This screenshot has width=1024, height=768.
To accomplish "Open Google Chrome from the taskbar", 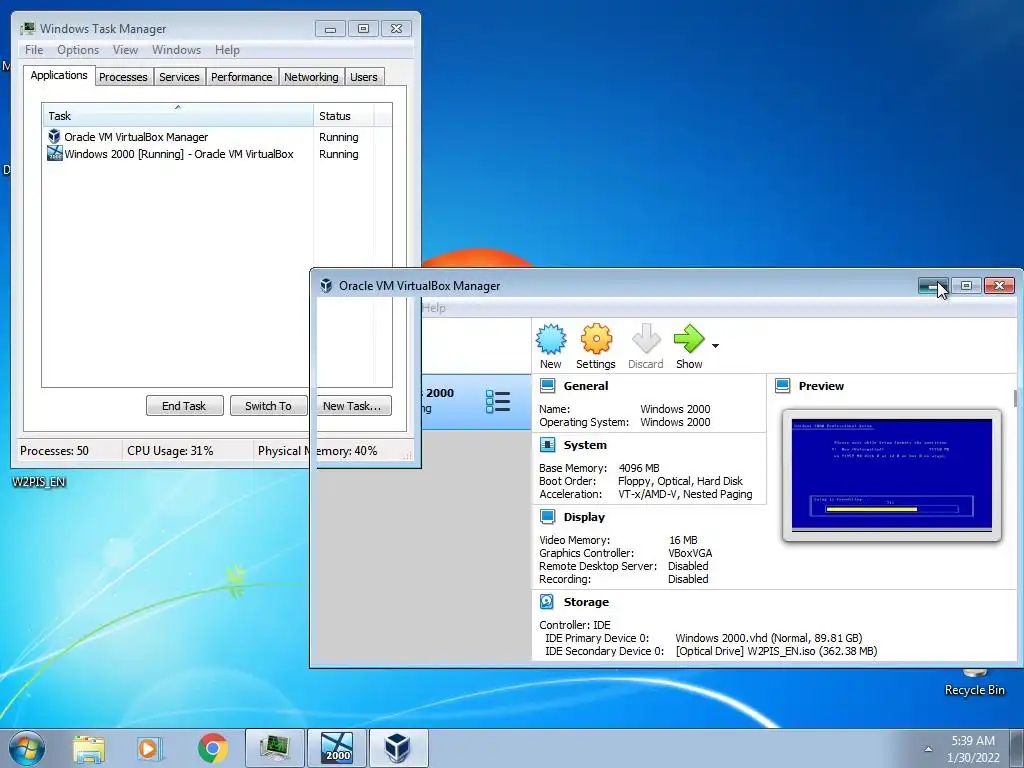I will click(212, 748).
